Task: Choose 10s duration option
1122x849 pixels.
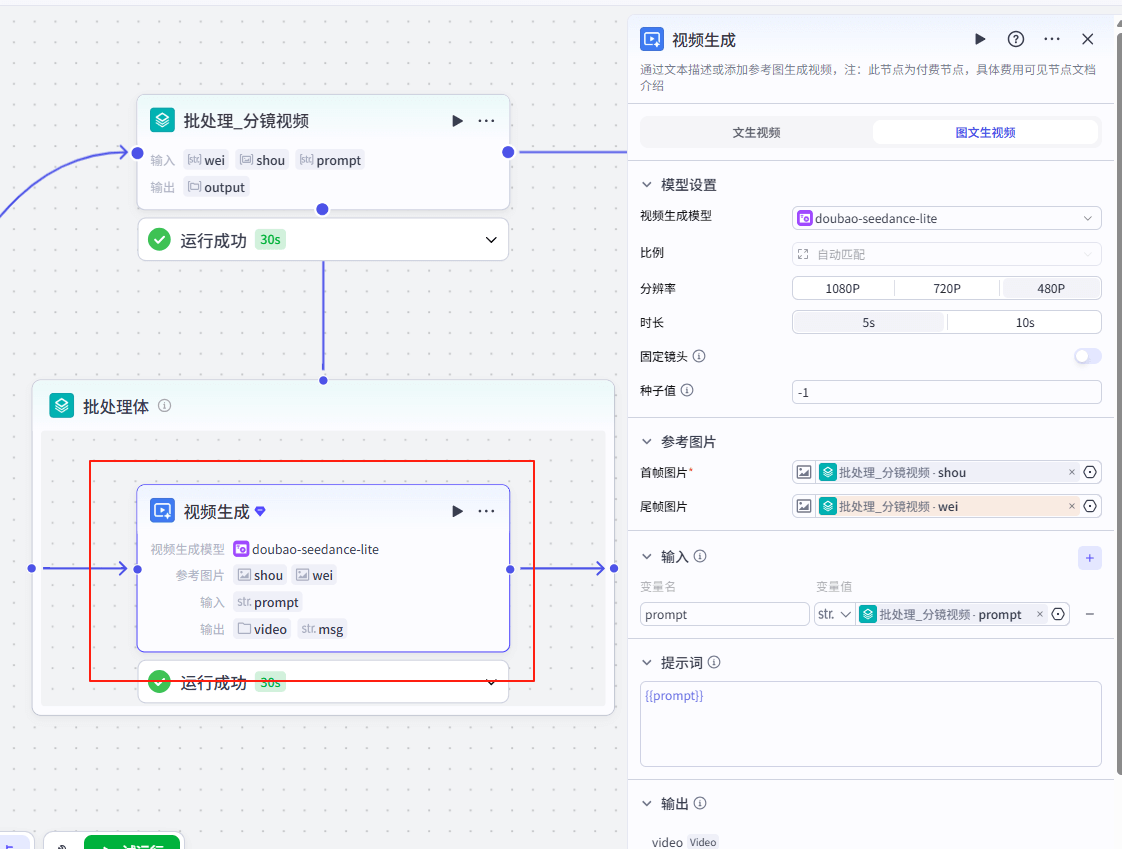Action: coord(1024,322)
